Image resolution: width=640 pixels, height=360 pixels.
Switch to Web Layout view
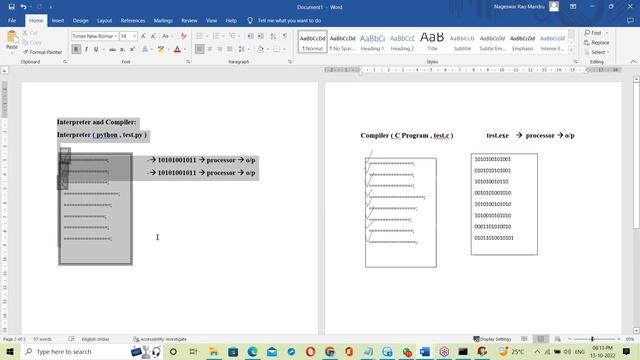coord(557,339)
